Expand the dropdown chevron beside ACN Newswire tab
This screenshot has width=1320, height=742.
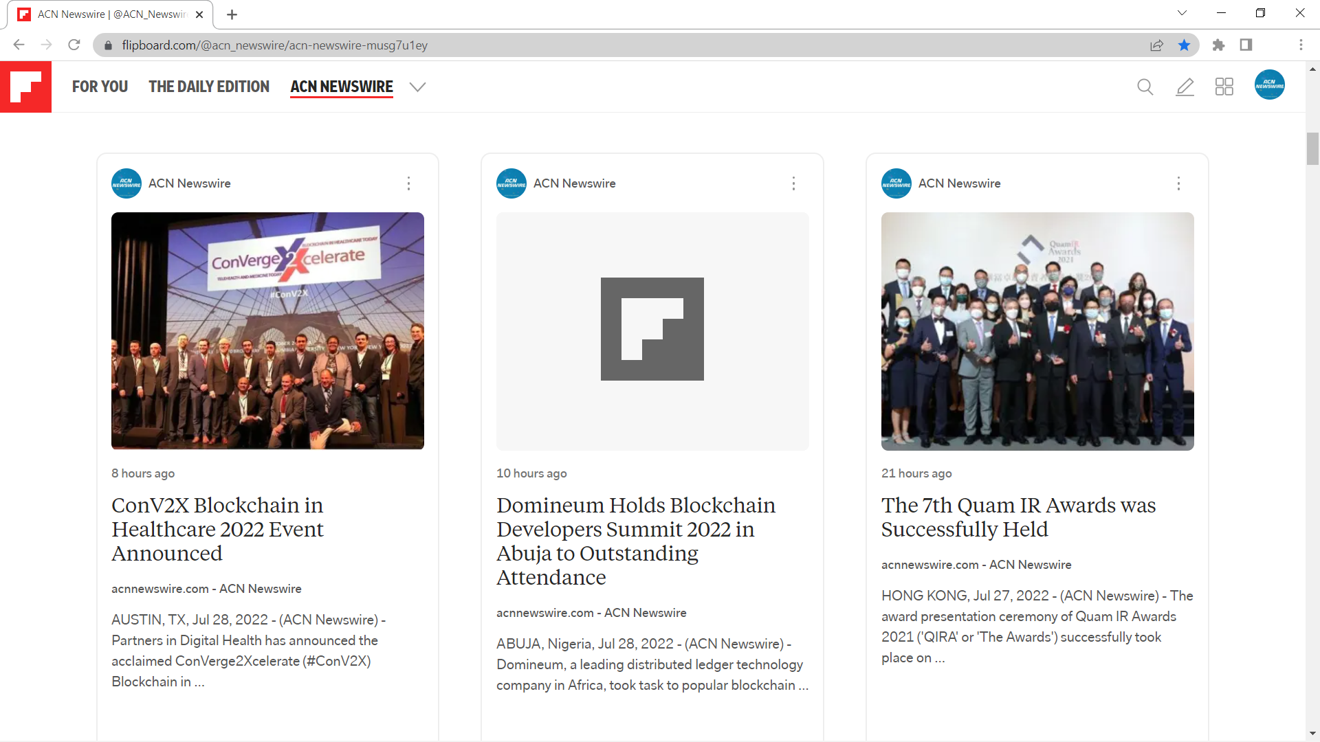[x=417, y=87]
